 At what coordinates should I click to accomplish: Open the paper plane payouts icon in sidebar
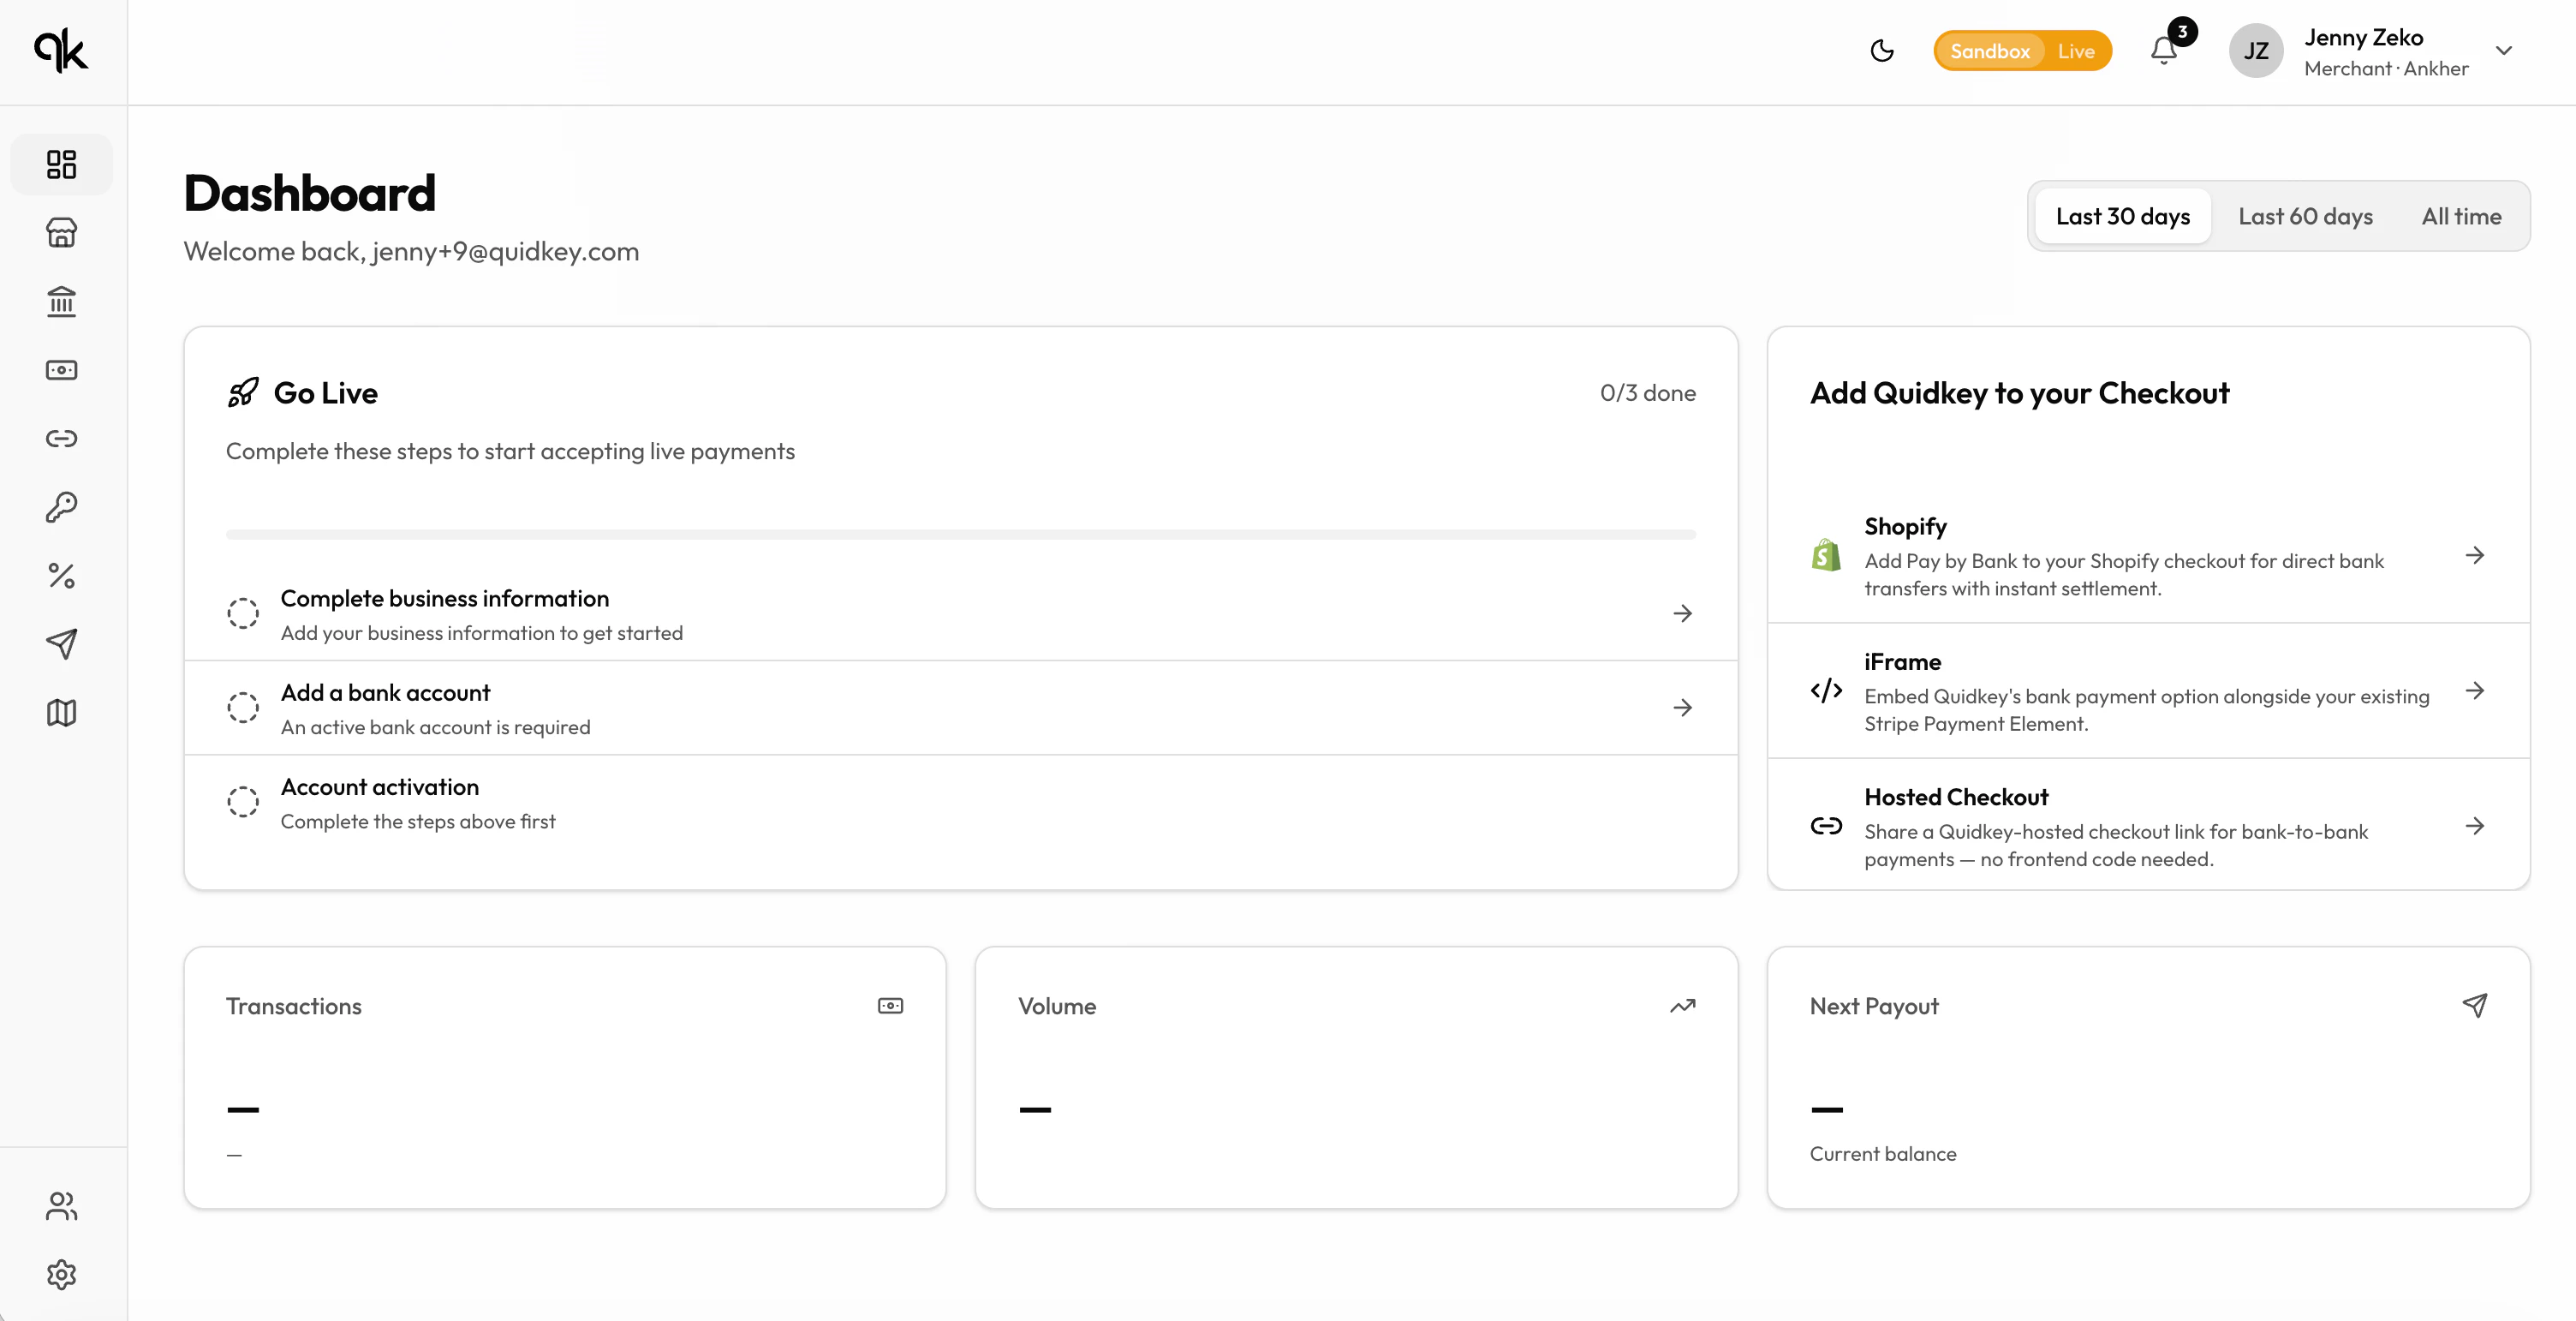61,644
